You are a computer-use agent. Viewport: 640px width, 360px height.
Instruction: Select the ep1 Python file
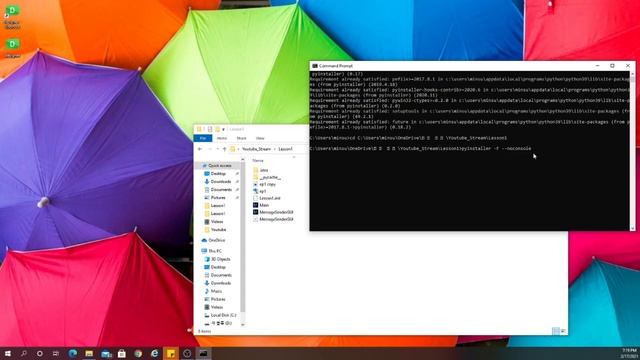262,191
